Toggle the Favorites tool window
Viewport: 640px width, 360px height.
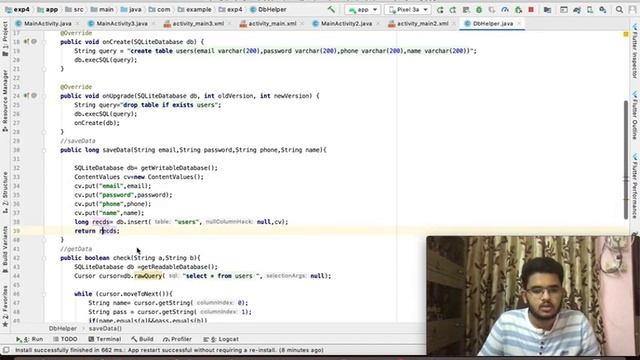5,306
